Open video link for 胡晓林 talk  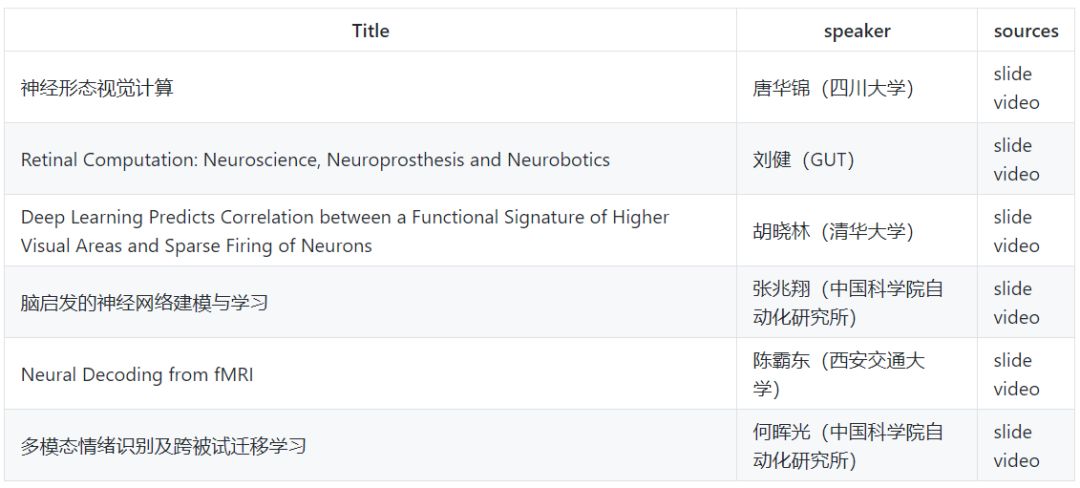point(1016,246)
